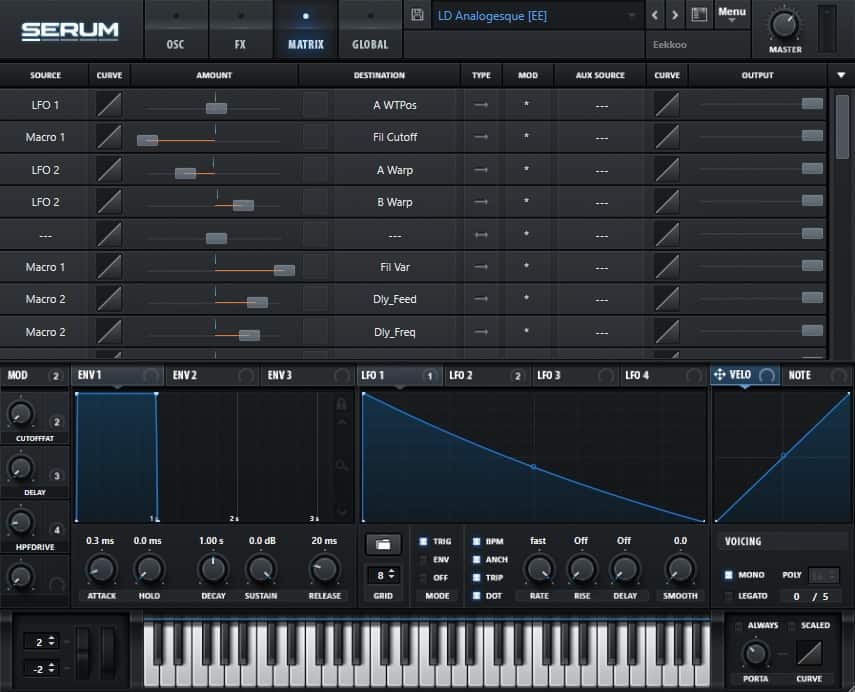Select the ENV 2 tab
Image resolution: width=855 pixels, height=692 pixels.
tap(213, 375)
